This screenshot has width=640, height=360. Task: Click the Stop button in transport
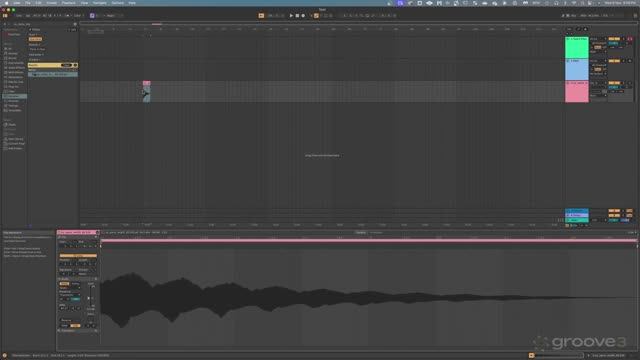(x=297, y=16)
